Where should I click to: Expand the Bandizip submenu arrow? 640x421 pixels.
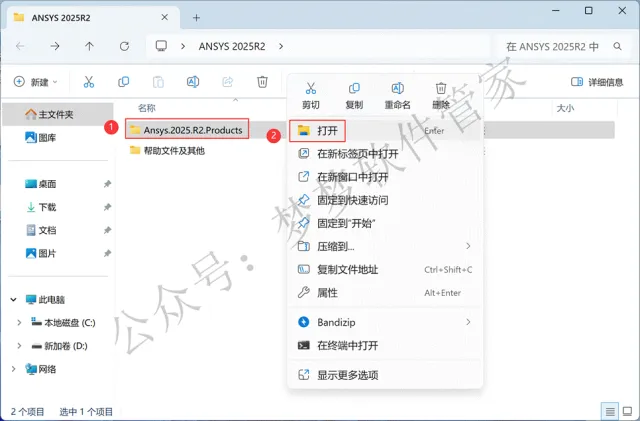coord(468,322)
